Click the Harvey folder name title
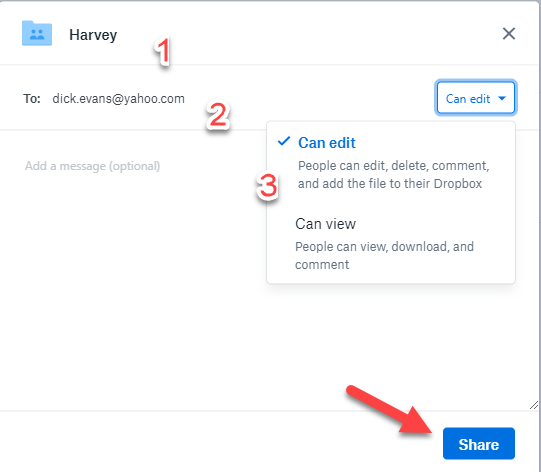Screen dimensions: 541x472 (93, 35)
